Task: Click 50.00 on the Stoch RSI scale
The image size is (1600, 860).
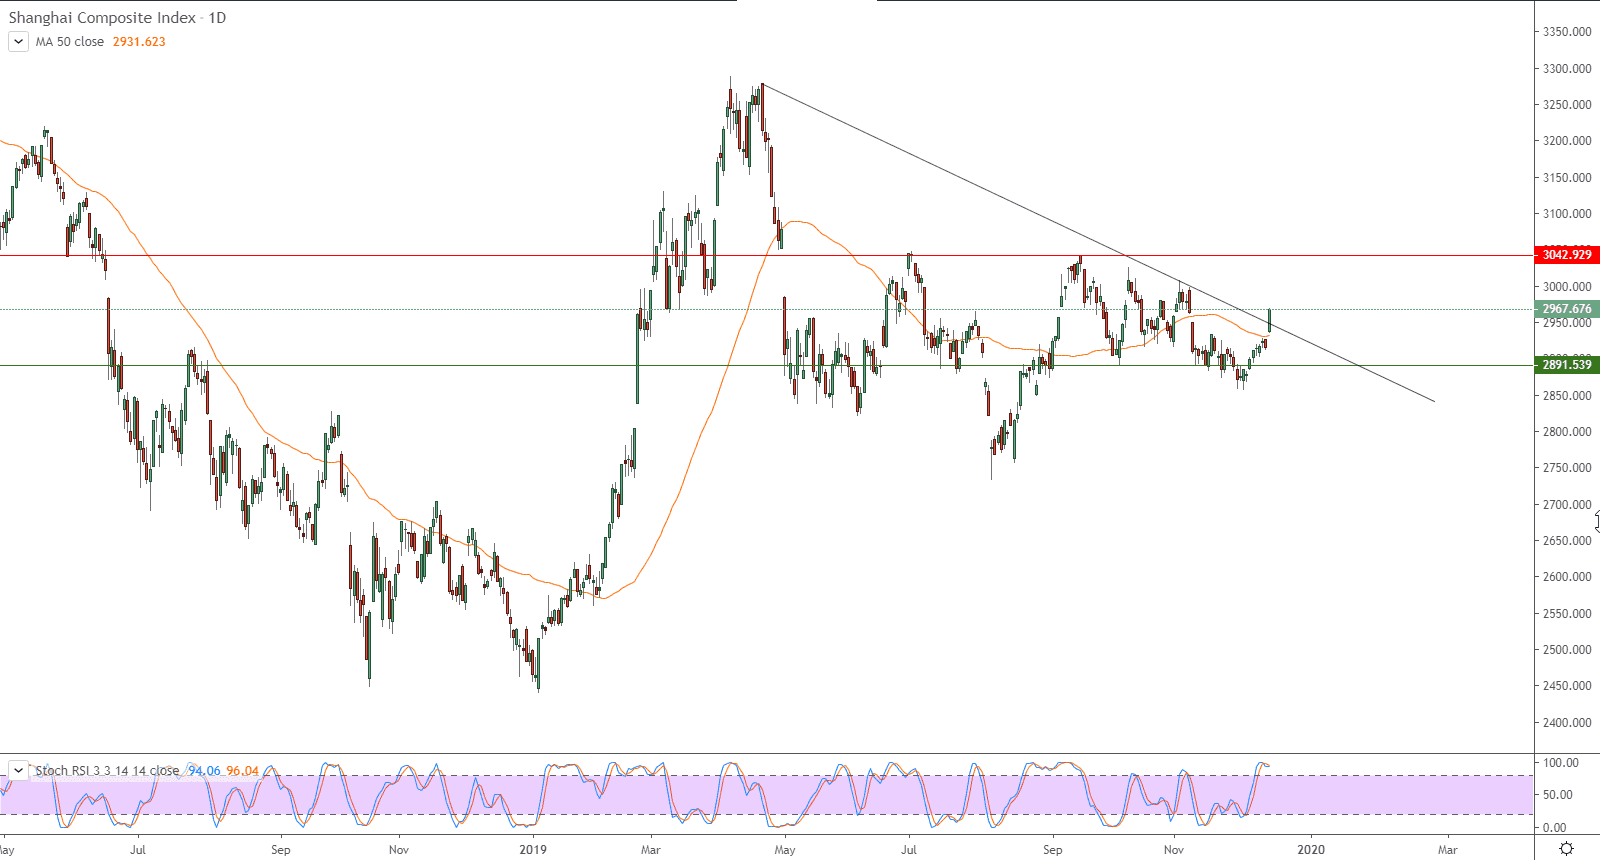Action: tap(1558, 795)
